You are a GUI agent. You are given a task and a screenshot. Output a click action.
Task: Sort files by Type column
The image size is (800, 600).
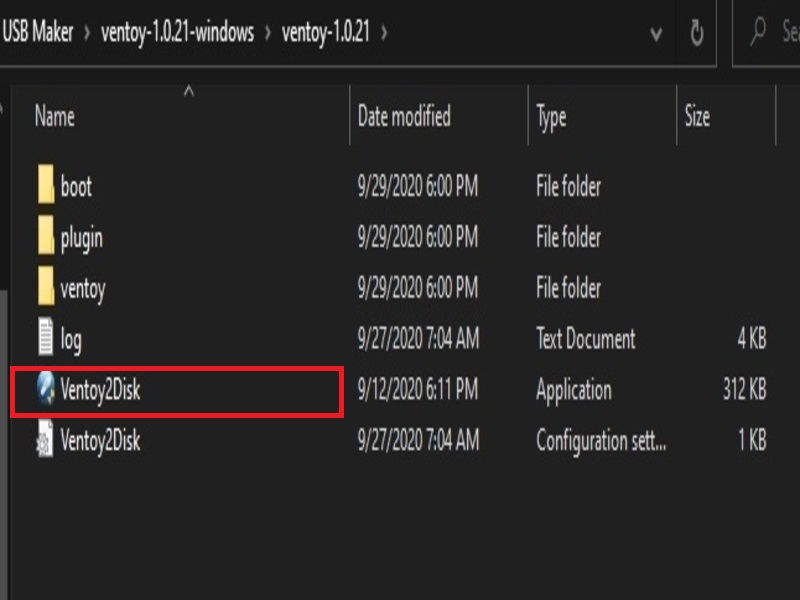pyautogui.click(x=551, y=116)
